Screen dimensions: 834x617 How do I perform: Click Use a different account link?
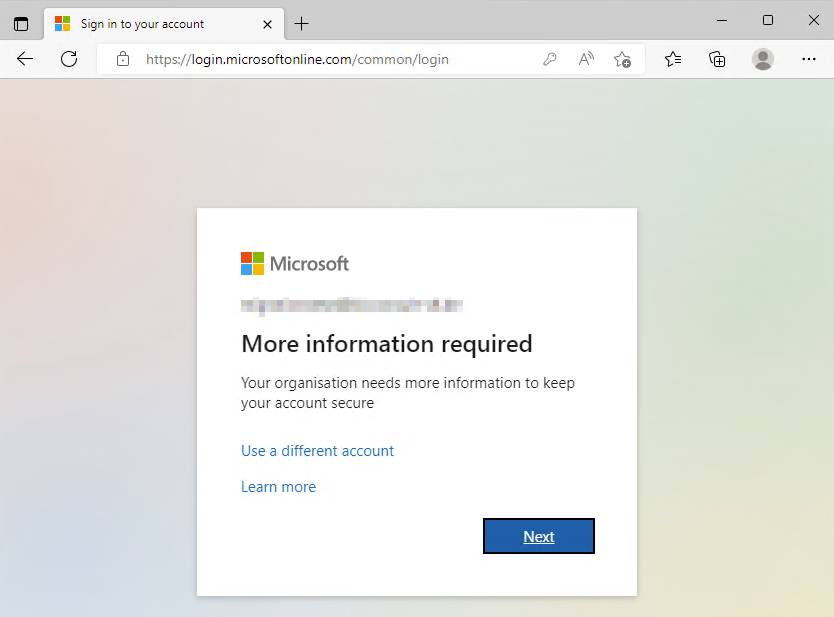pos(318,451)
